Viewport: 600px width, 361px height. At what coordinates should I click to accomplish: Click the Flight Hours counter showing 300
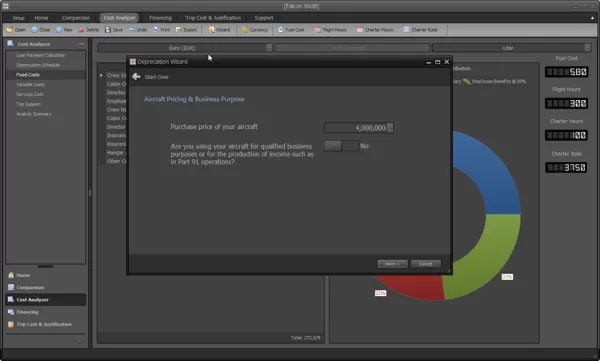coord(566,103)
